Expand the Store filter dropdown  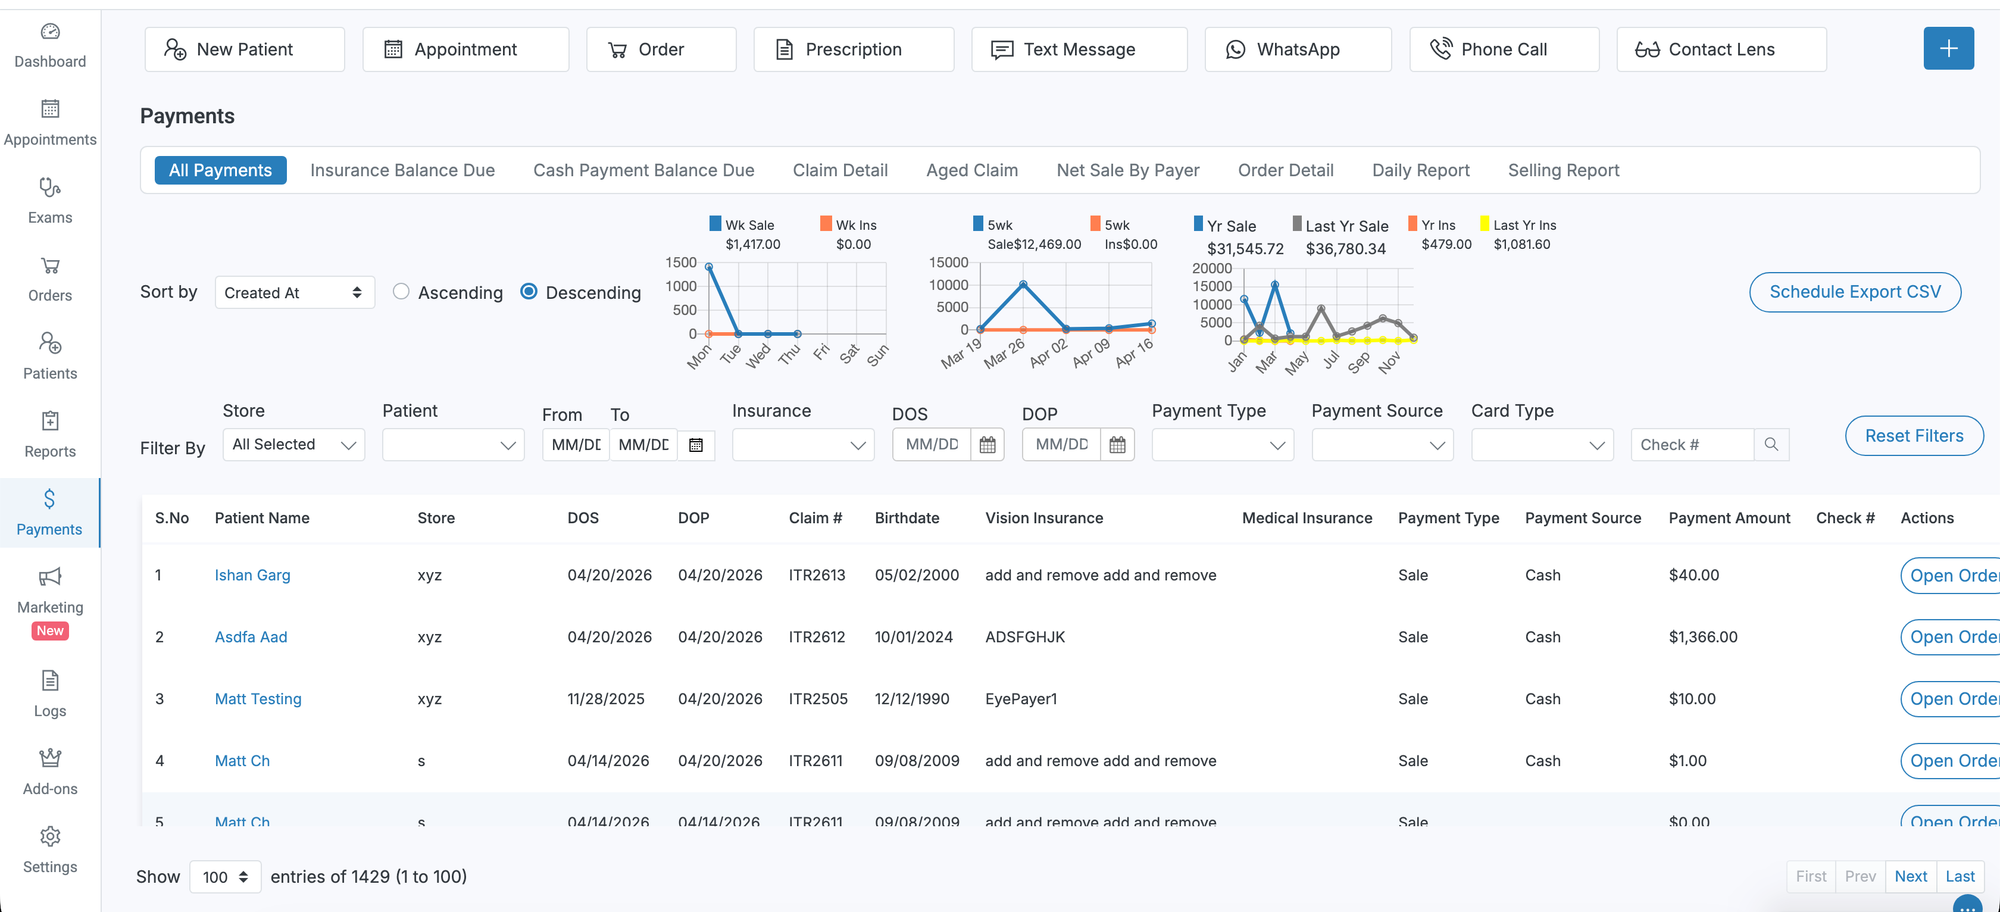(x=294, y=445)
